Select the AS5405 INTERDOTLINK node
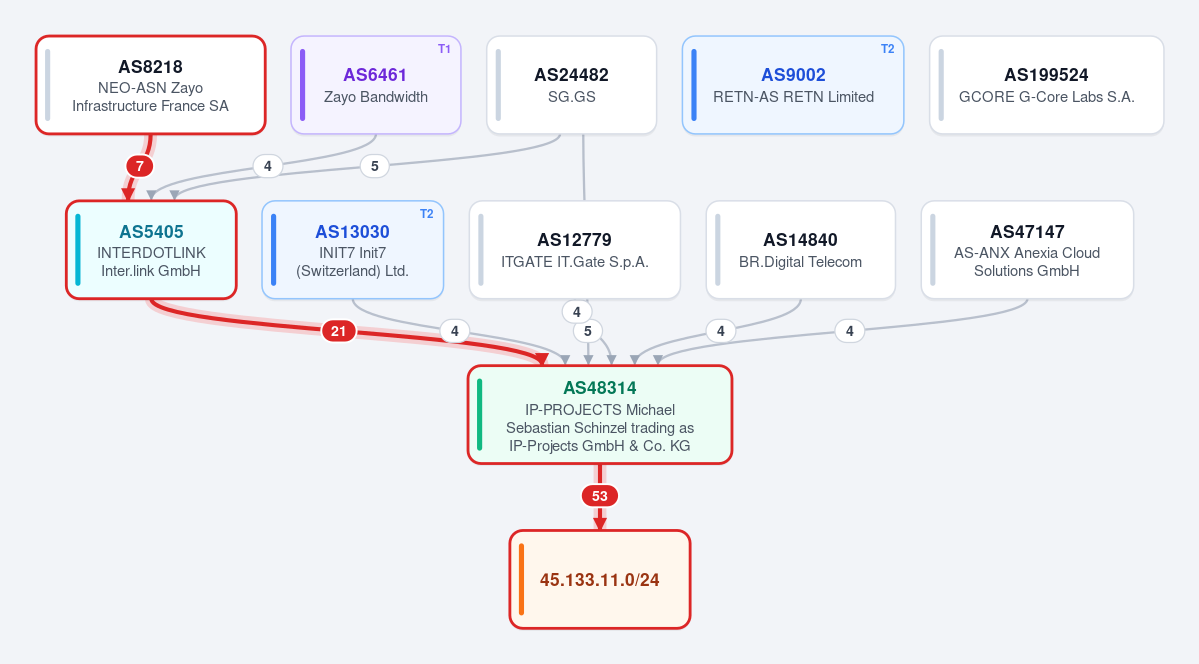The image size is (1199, 664). [151, 250]
